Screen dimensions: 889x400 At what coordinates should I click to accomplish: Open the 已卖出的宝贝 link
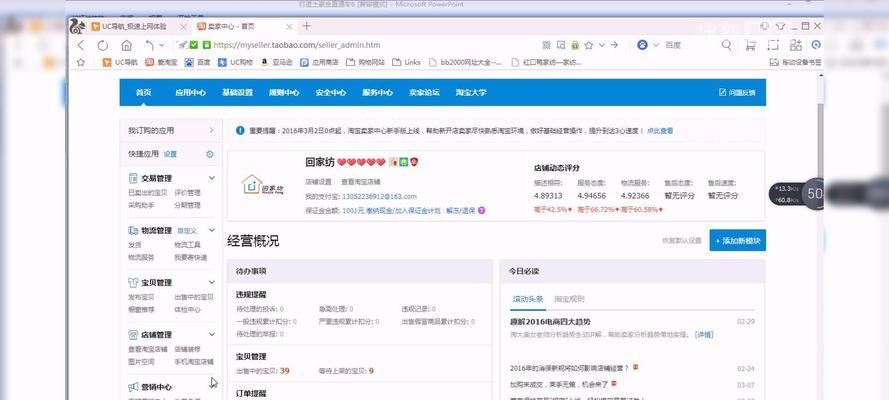147,193
